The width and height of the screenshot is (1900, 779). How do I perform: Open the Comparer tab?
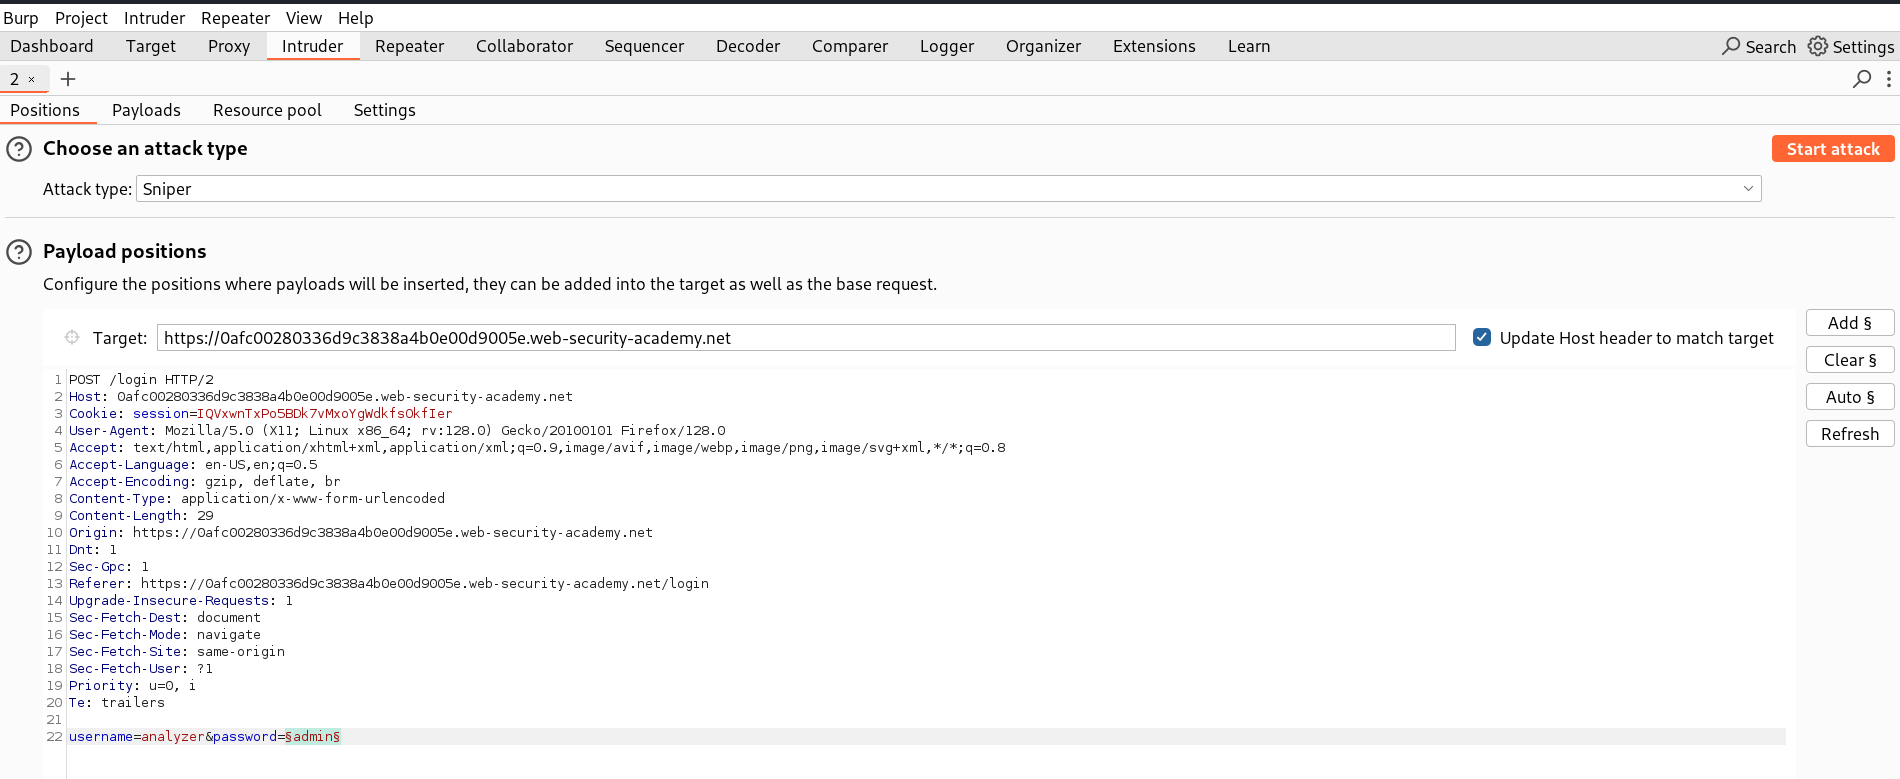pos(850,46)
